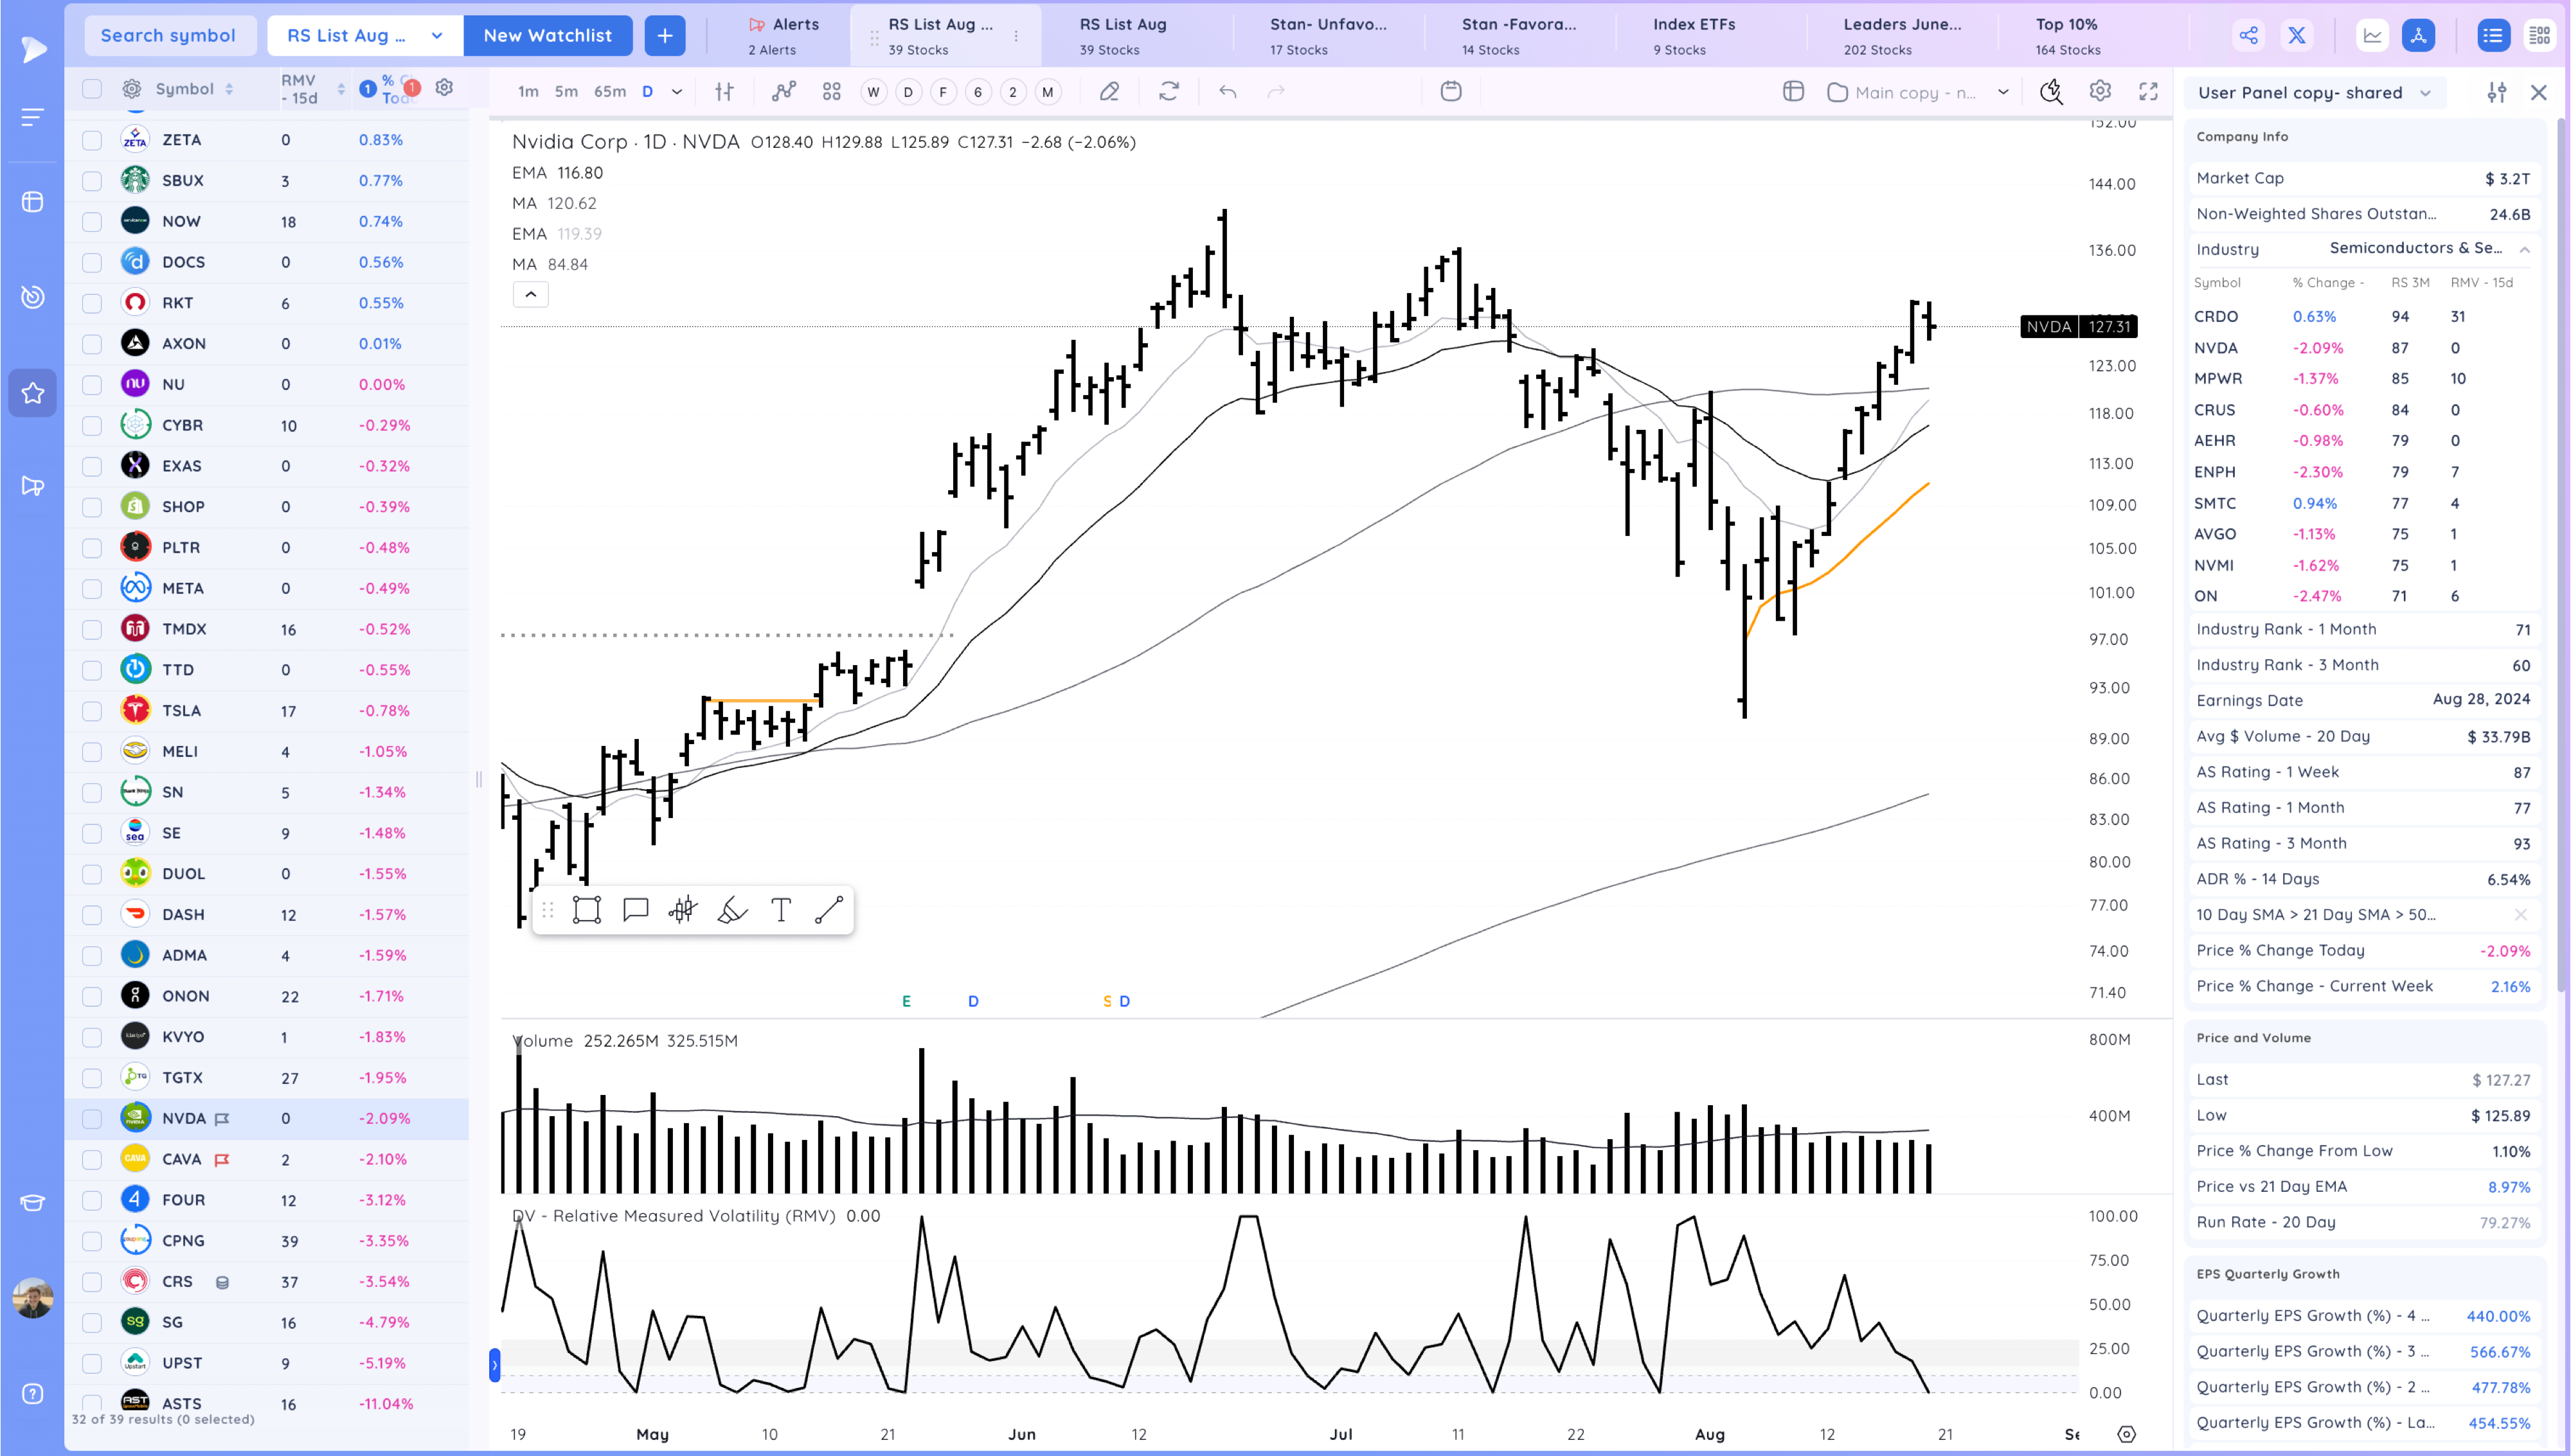Screen dimensions: 2571x1456
Task: Tick the checkbox next to PLTR
Action: point(92,548)
